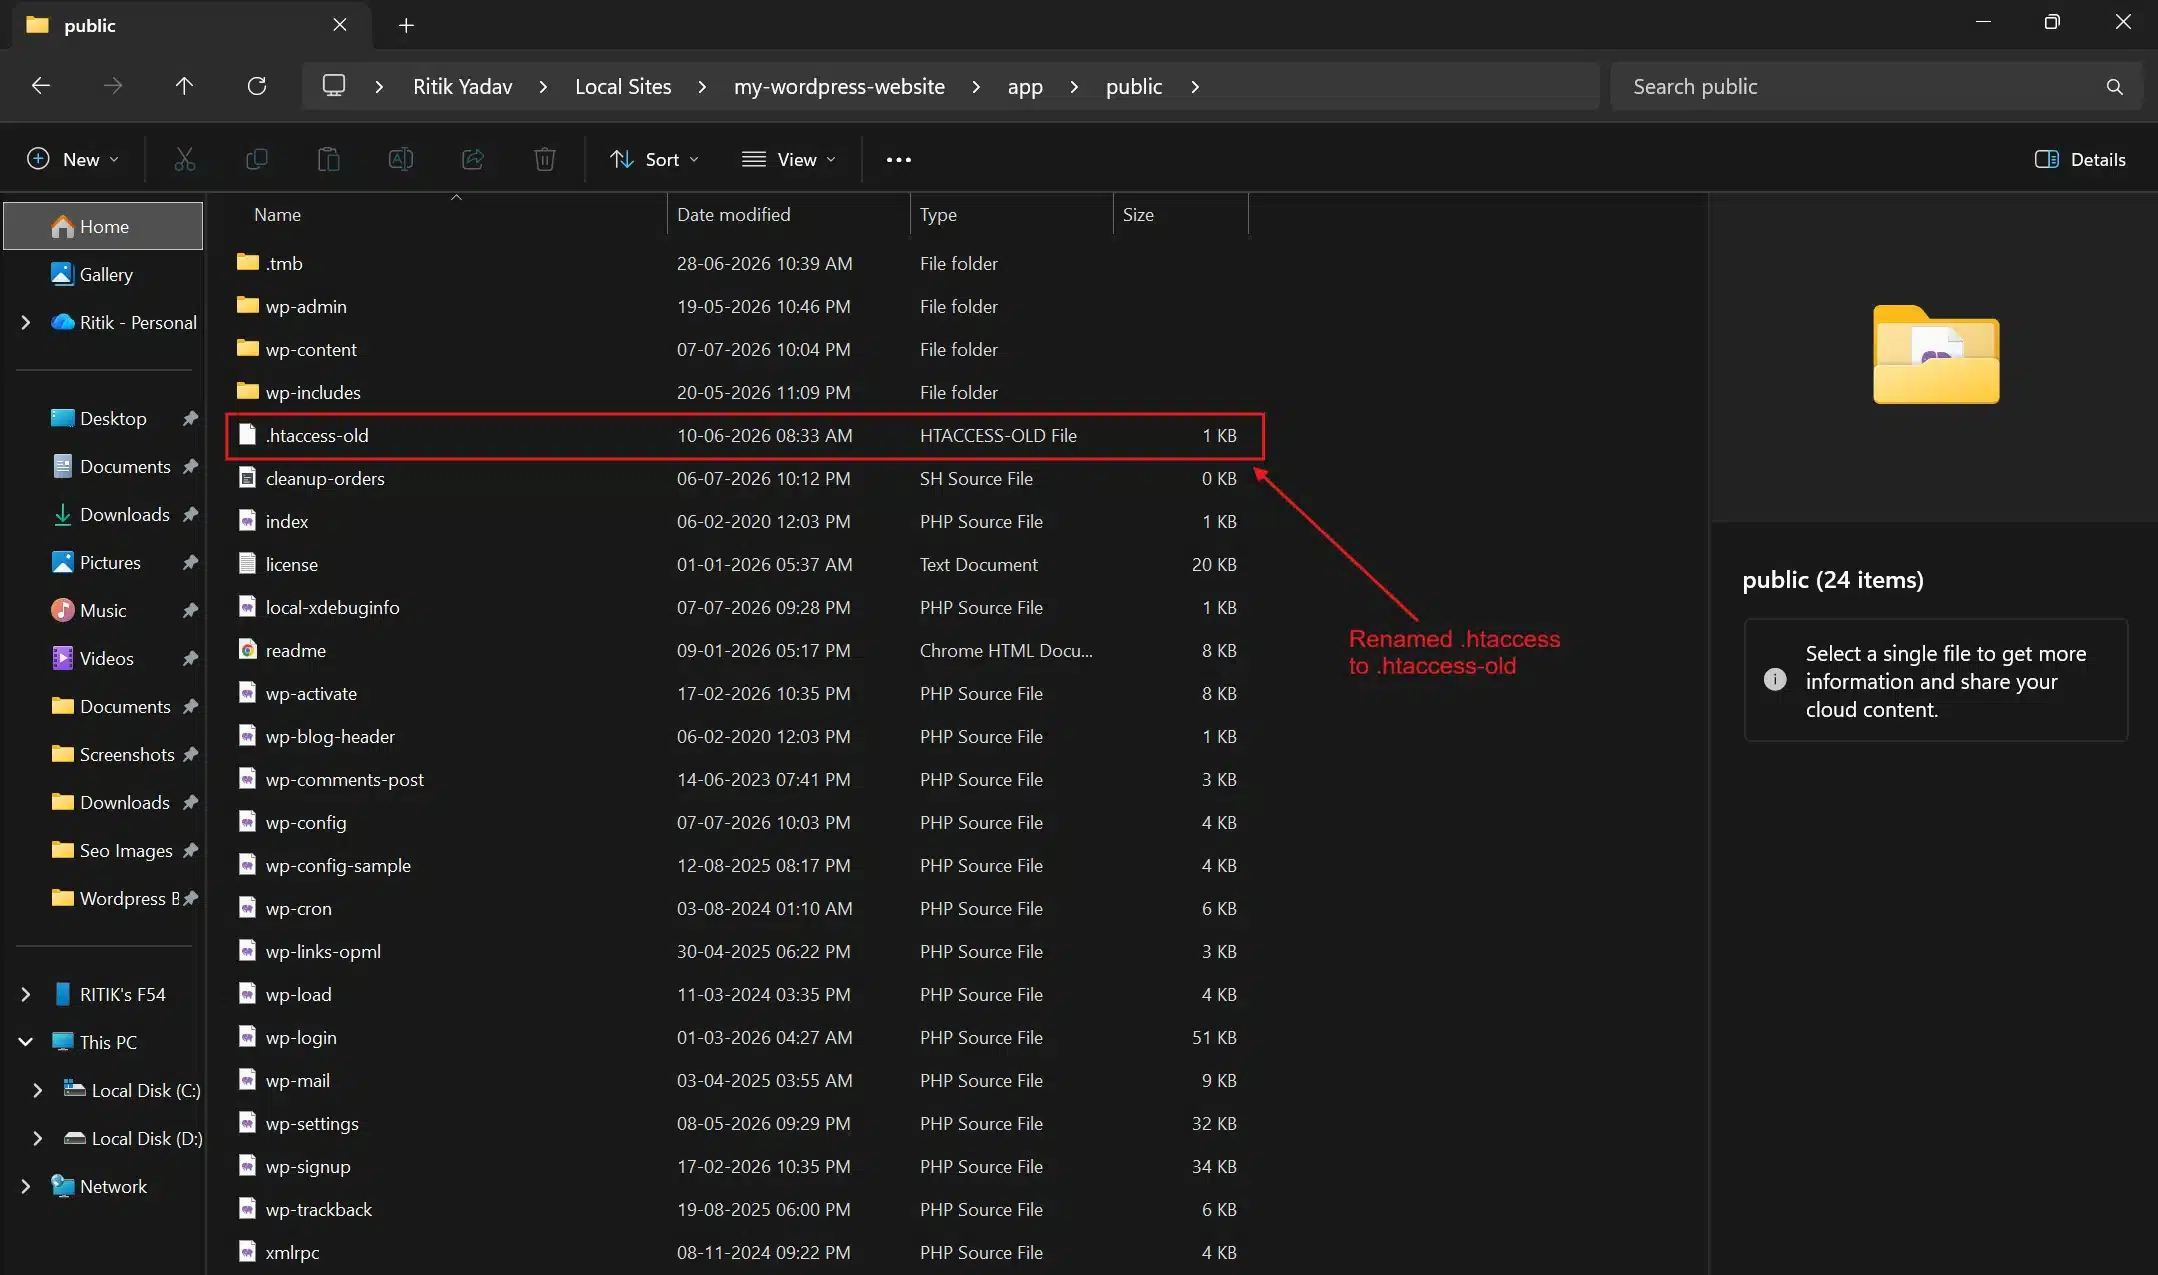Screen dimensions: 2158x1275
Task: Click the folder preview thumbnail
Action: tap(1936, 355)
